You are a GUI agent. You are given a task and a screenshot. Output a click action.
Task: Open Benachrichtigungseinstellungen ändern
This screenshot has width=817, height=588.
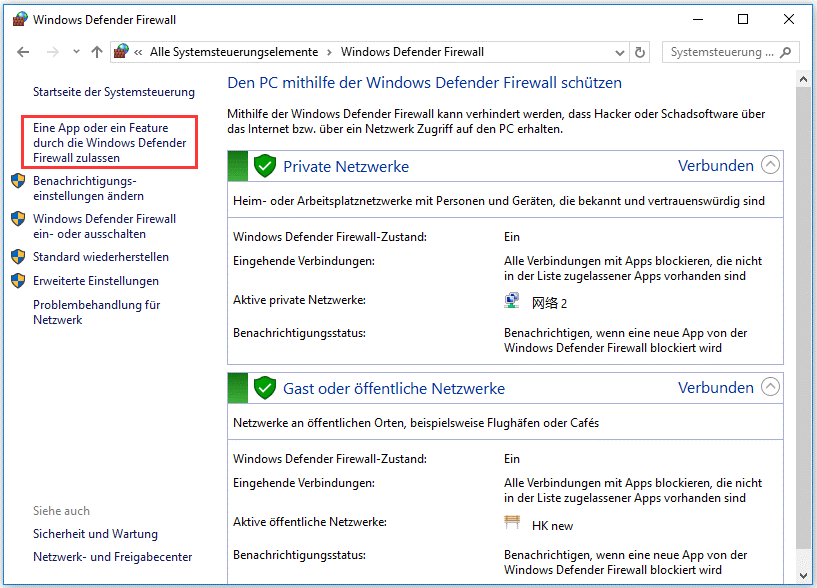88,188
